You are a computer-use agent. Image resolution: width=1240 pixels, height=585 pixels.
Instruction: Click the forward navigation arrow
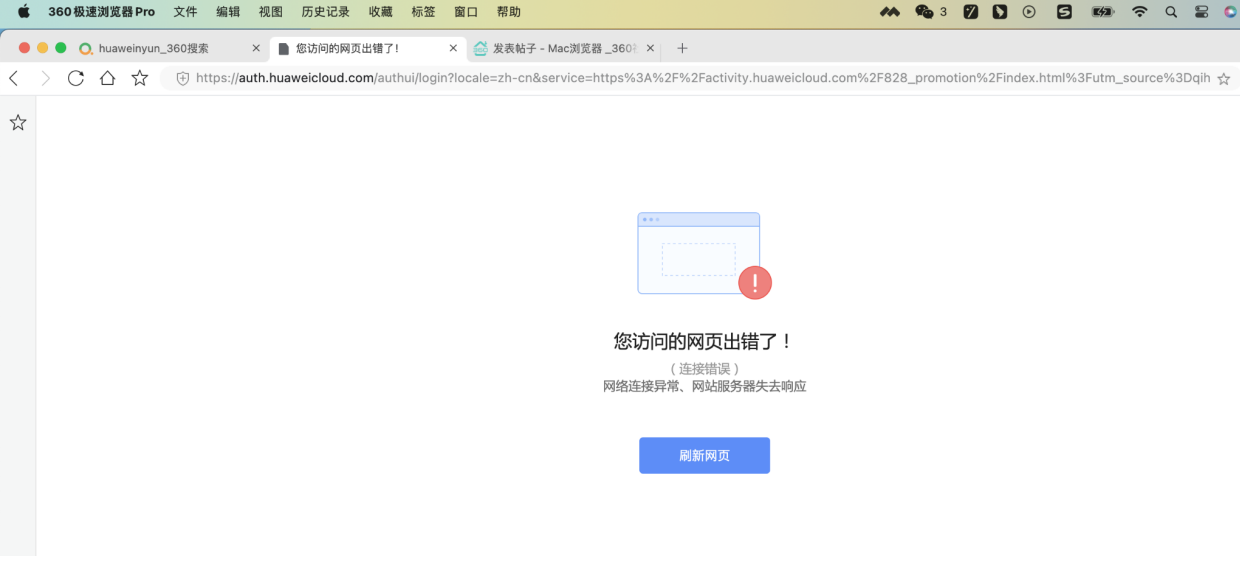(x=44, y=77)
